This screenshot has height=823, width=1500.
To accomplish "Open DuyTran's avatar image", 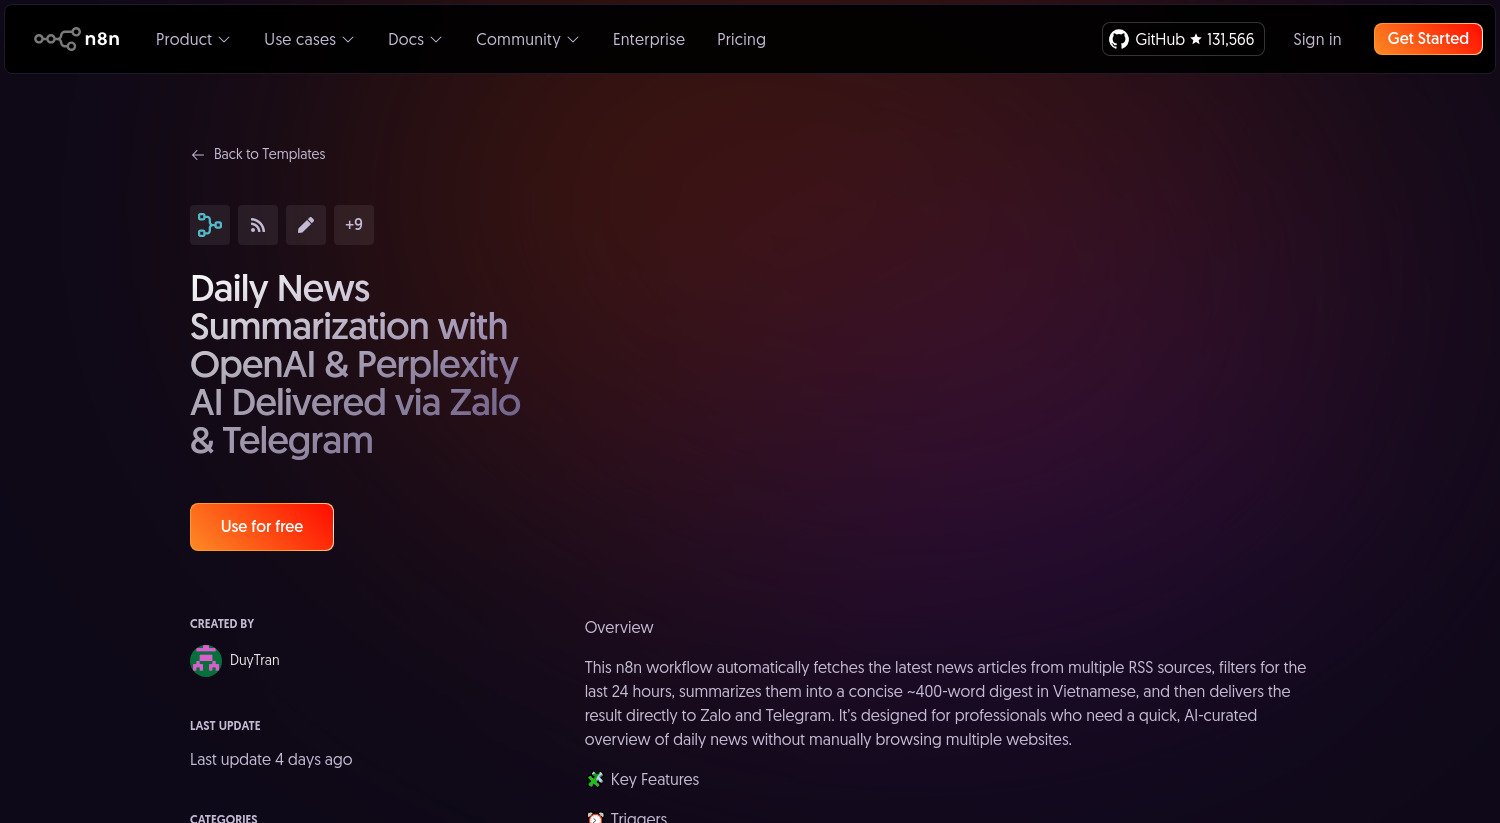I will [x=206, y=660].
